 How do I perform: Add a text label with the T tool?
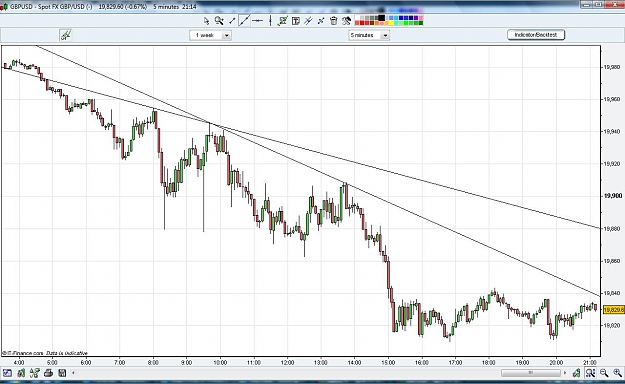pos(296,21)
